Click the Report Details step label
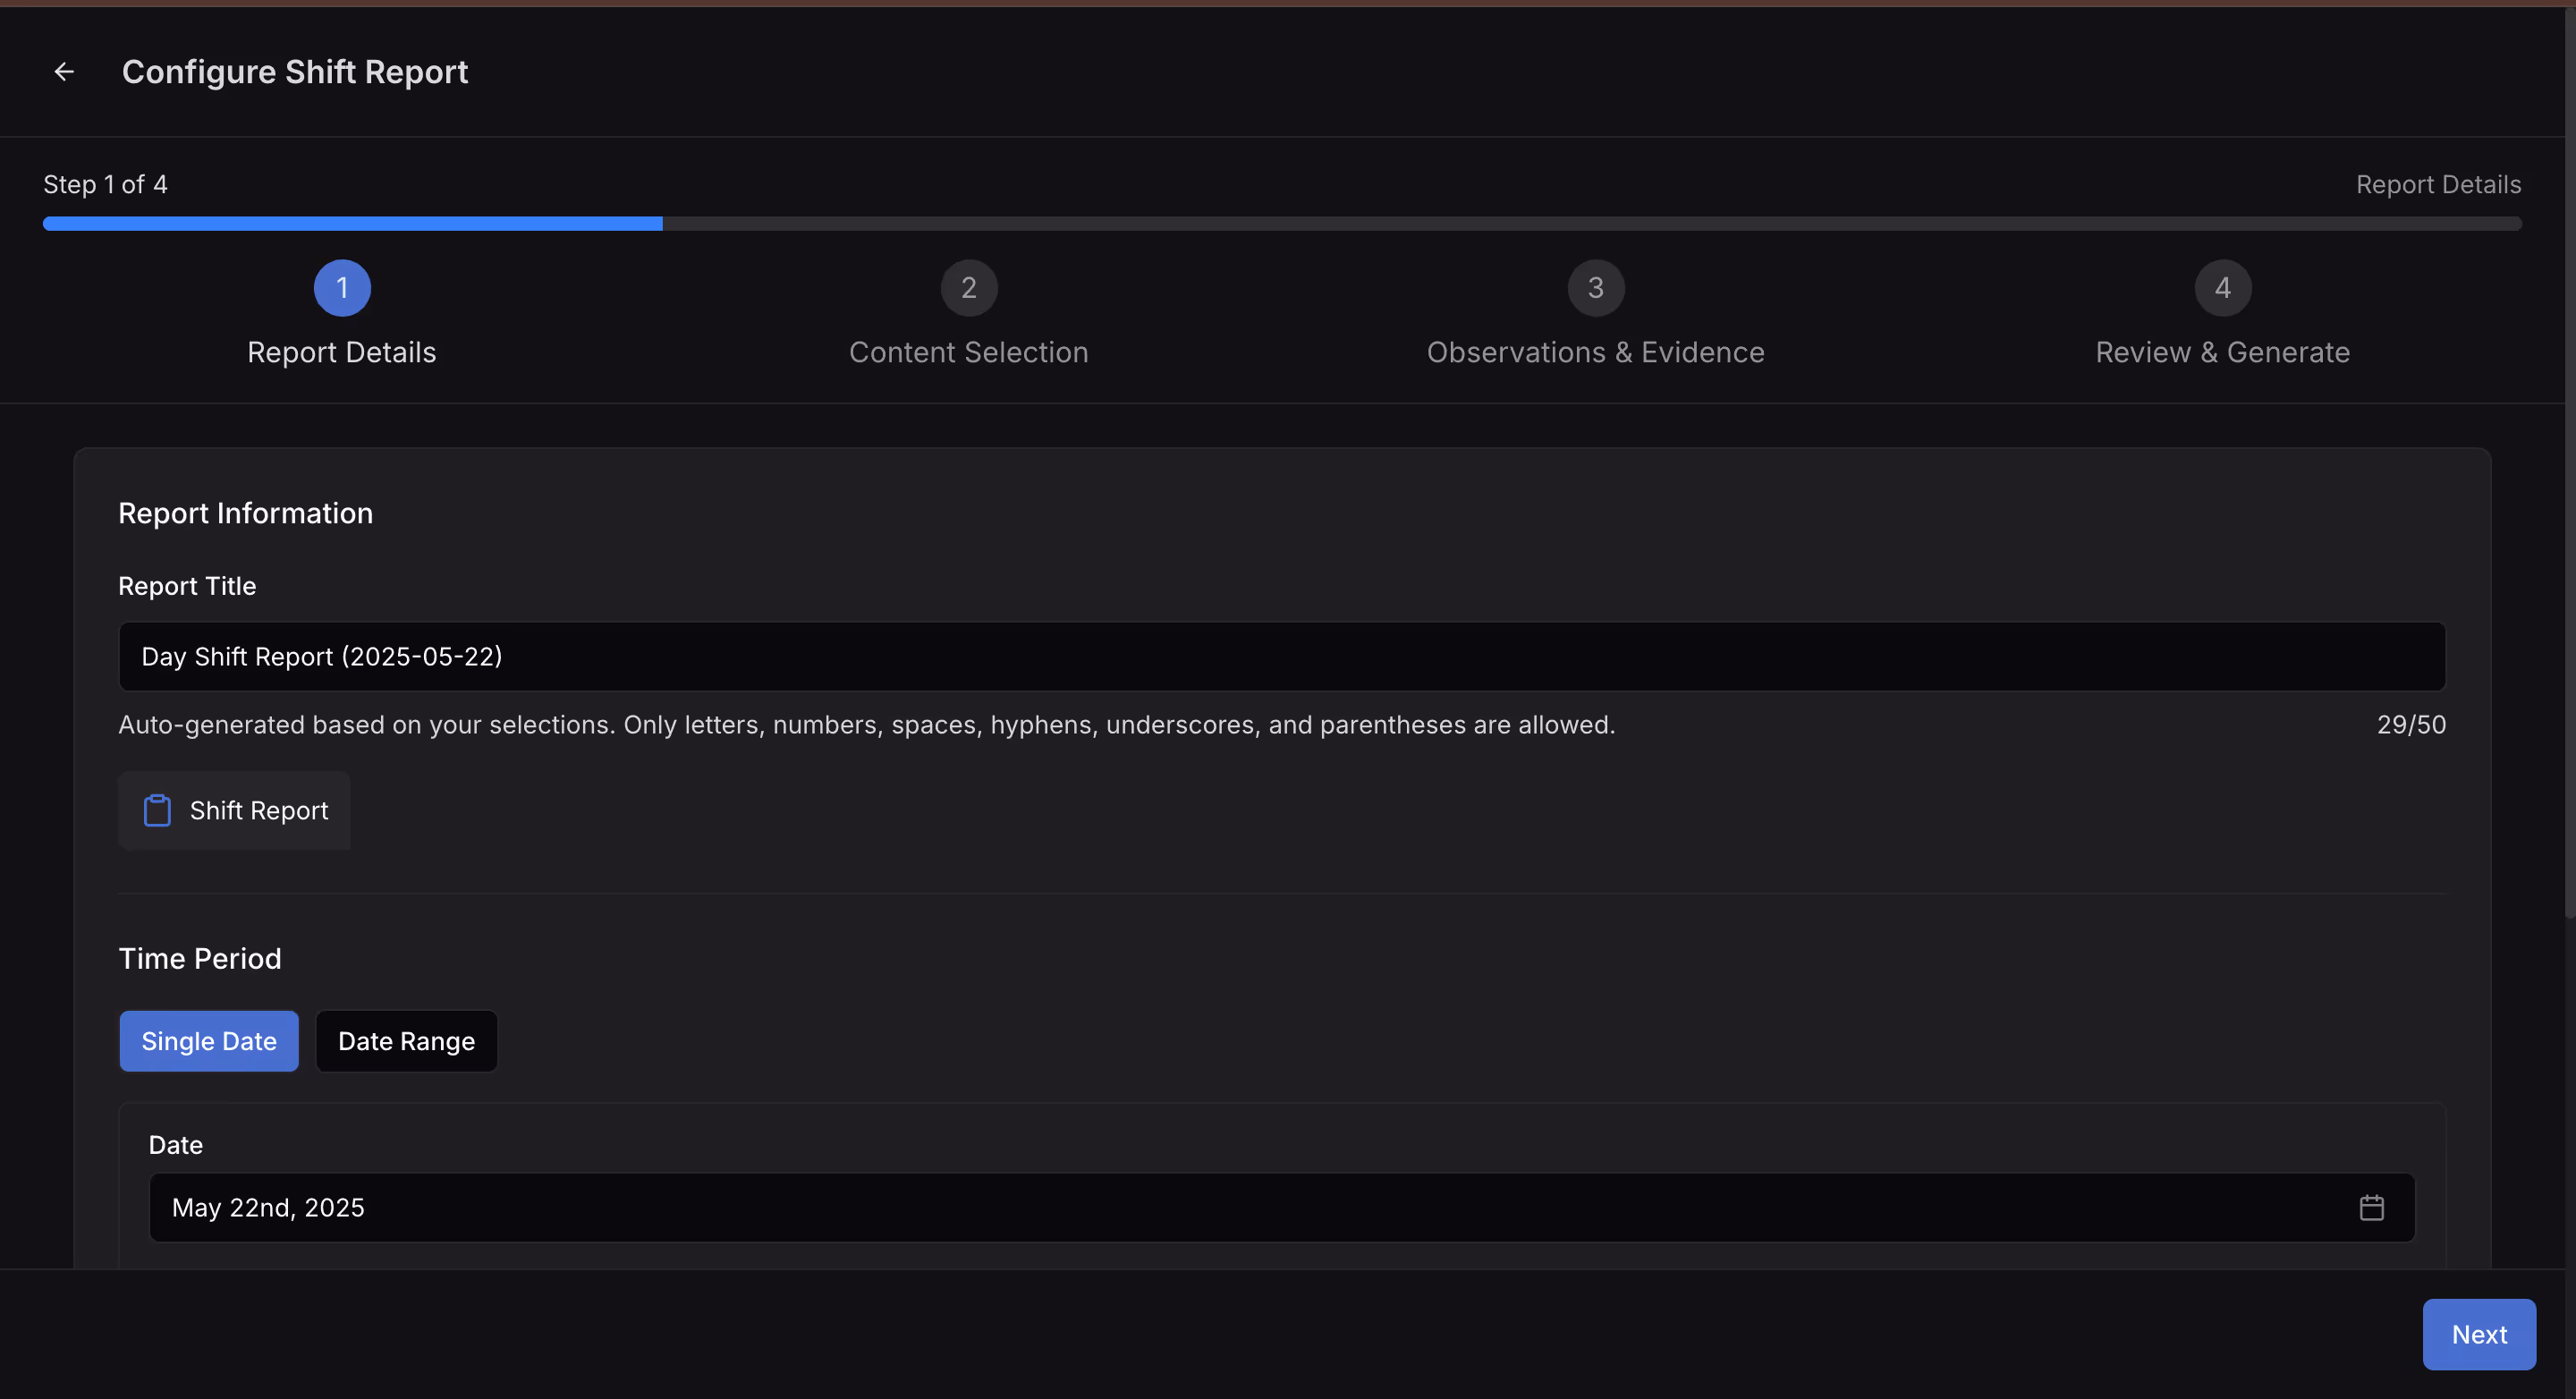 tap(342, 352)
